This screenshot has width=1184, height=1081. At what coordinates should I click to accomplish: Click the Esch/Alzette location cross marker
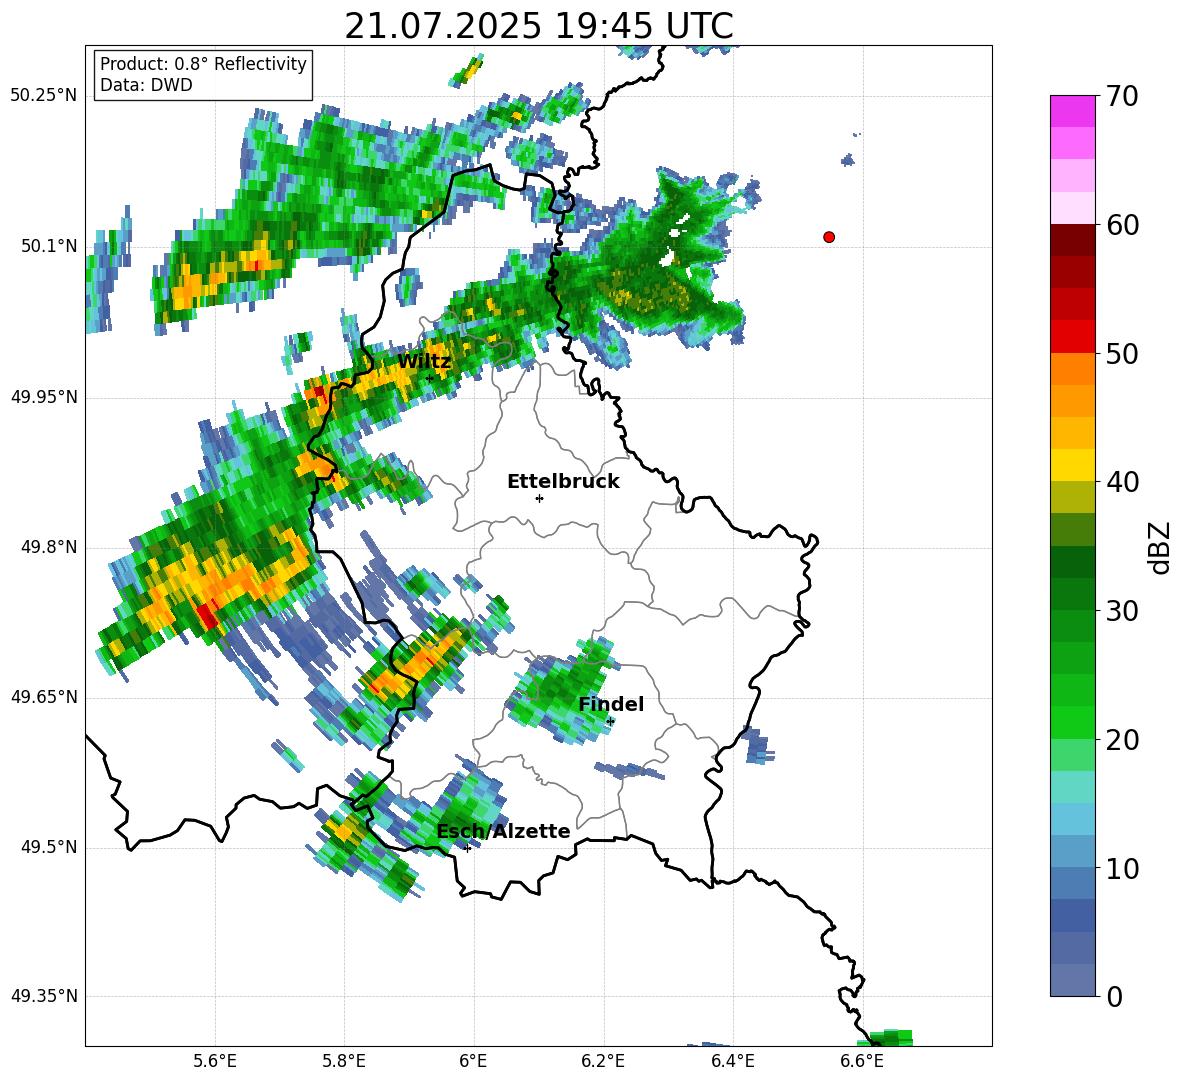(467, 848)
